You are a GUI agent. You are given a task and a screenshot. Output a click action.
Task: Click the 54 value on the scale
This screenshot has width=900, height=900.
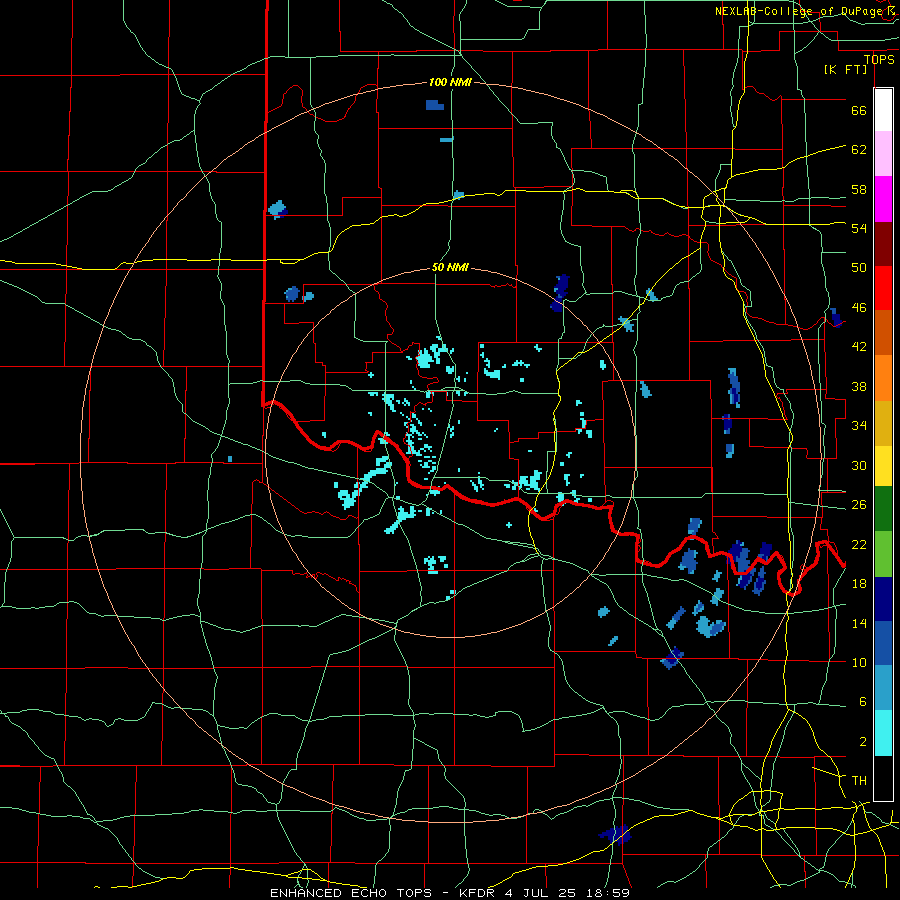(x=859, y=228)
